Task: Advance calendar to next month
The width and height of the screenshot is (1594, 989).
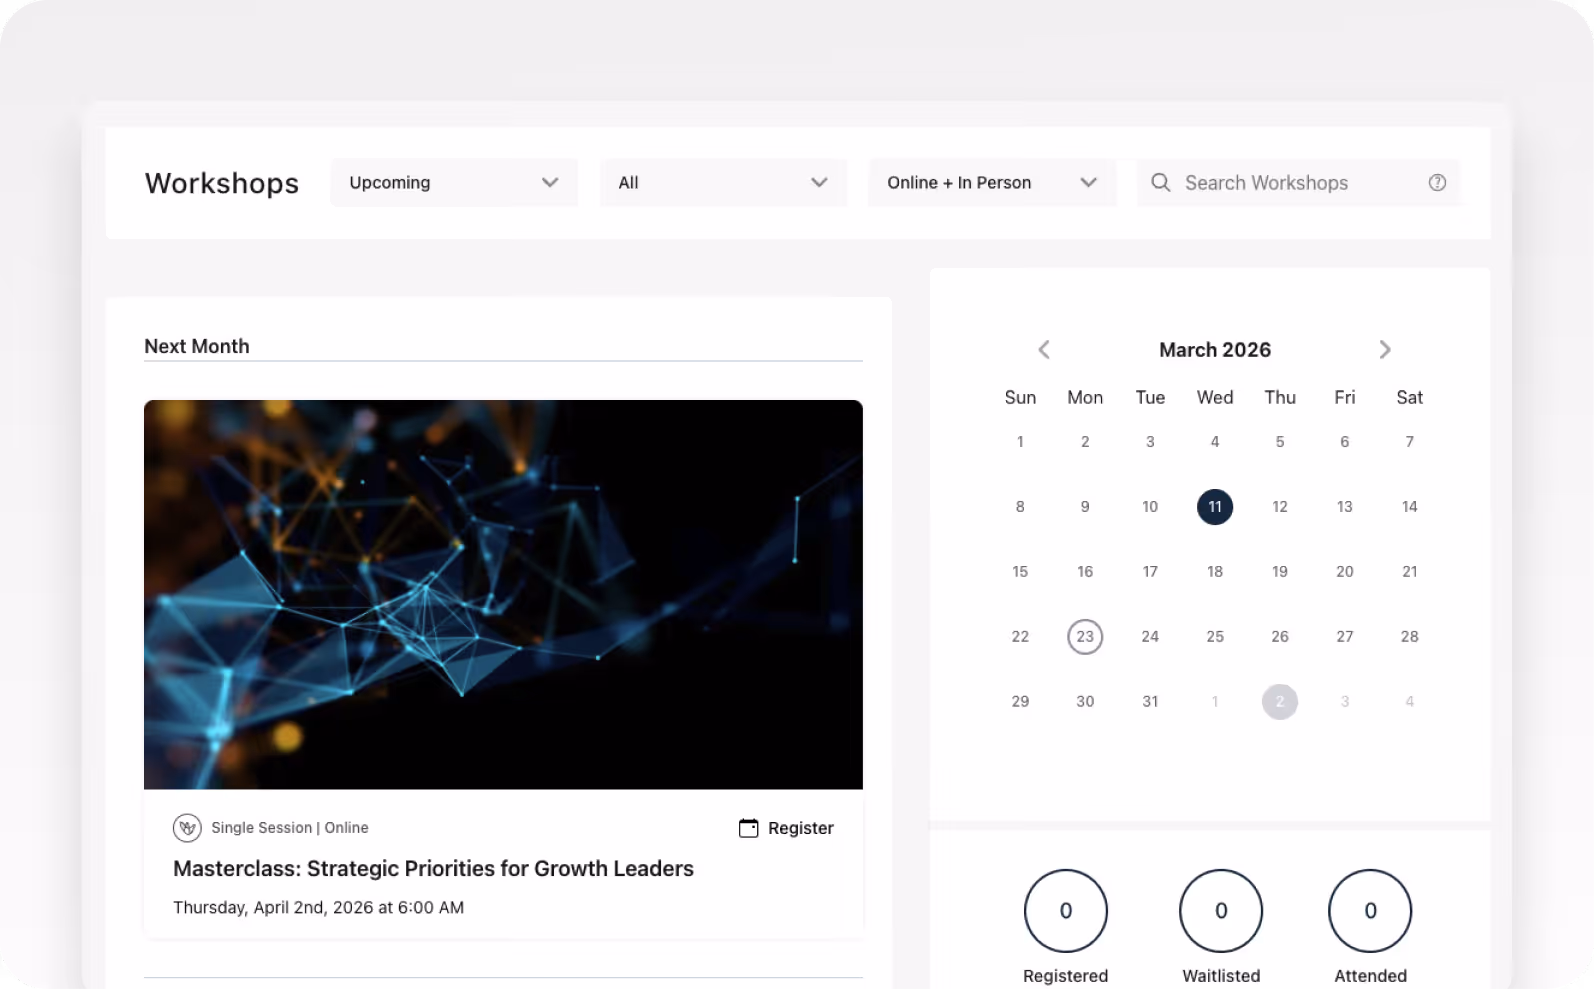Action: [x=1385, y=350]
